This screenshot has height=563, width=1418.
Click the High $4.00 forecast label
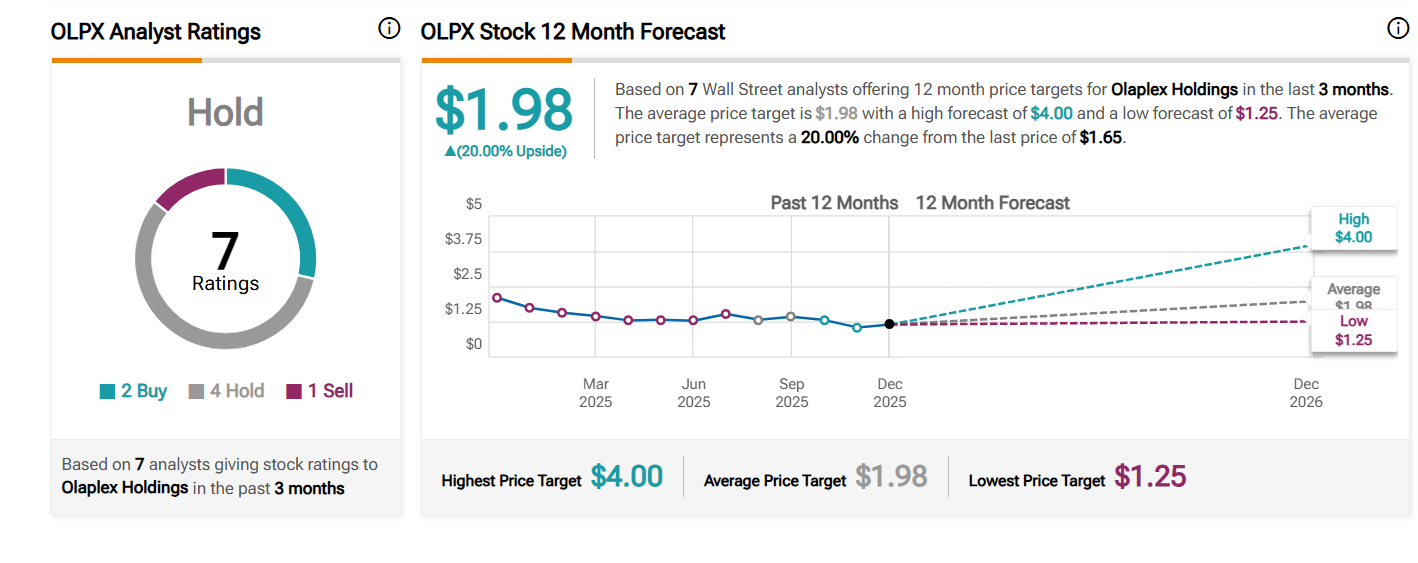coord(1353,228)
